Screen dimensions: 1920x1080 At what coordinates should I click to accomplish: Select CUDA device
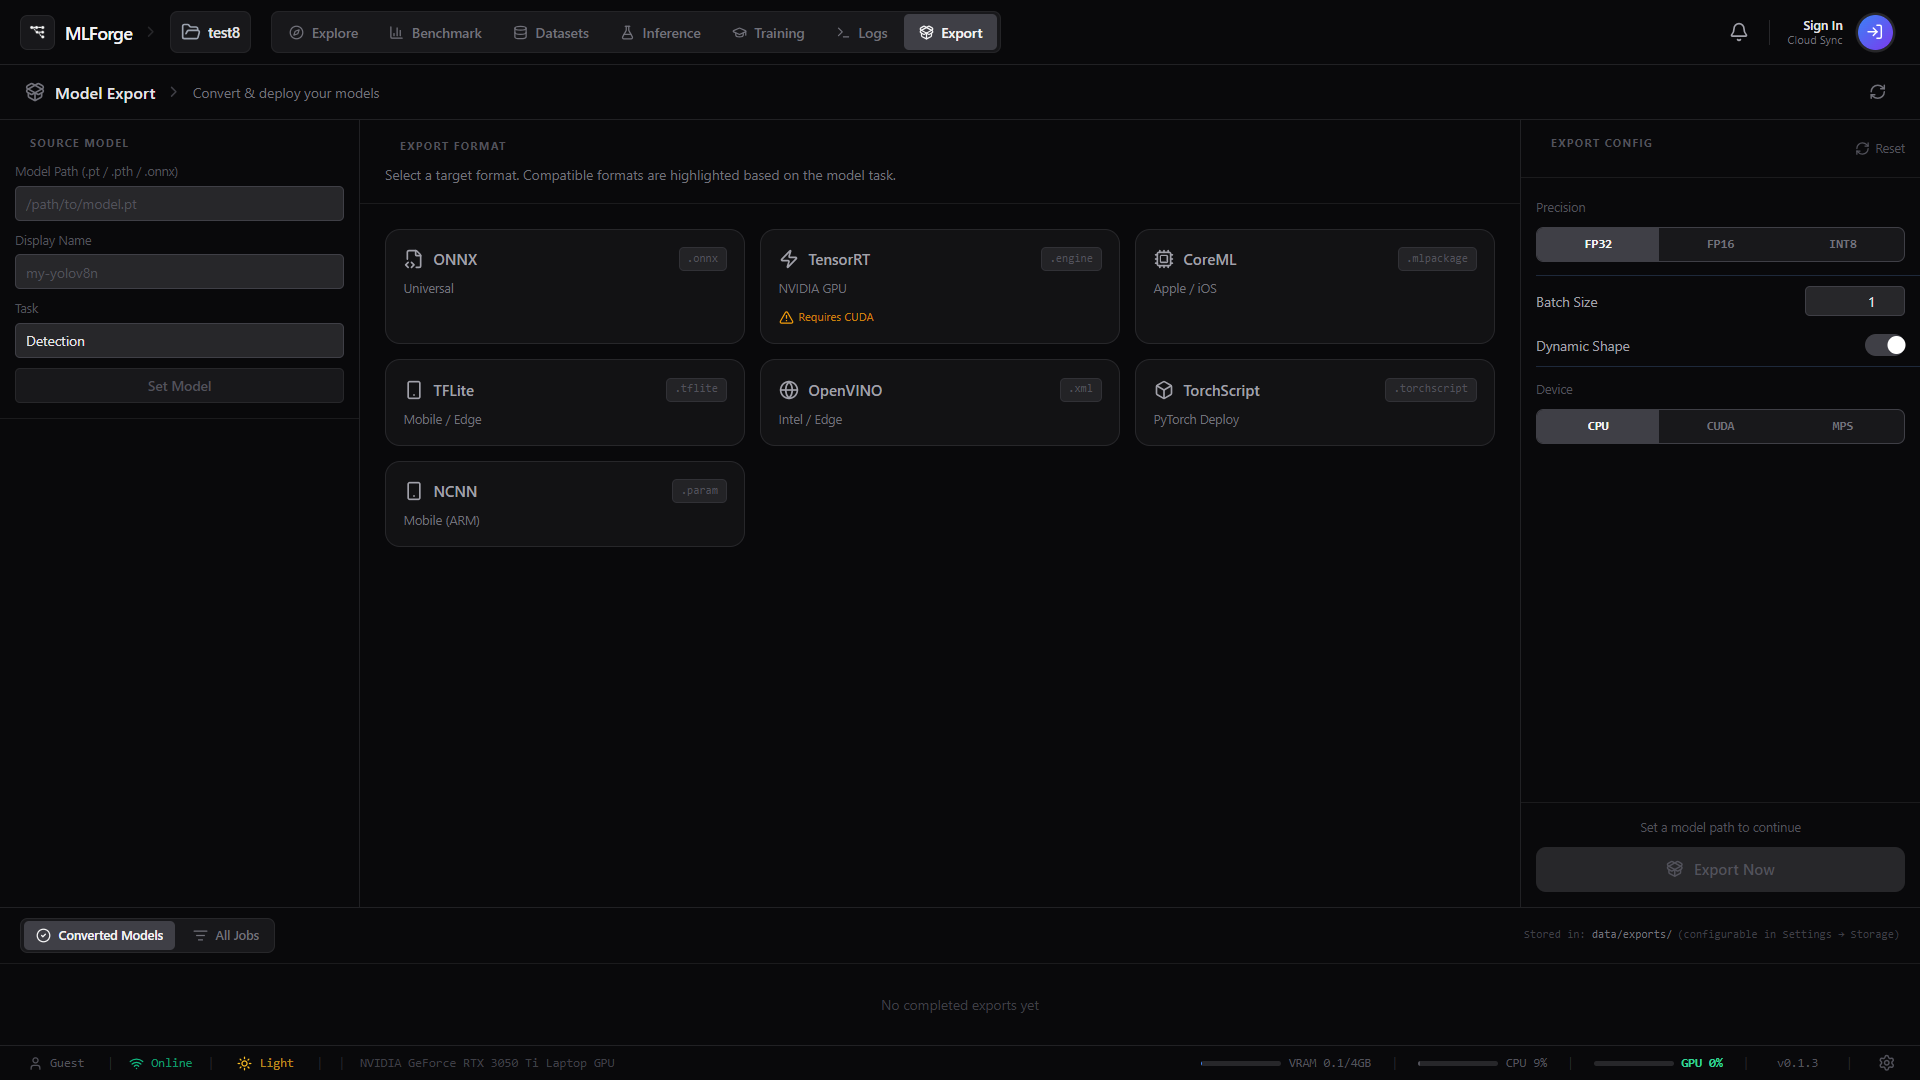(1720, 426)
